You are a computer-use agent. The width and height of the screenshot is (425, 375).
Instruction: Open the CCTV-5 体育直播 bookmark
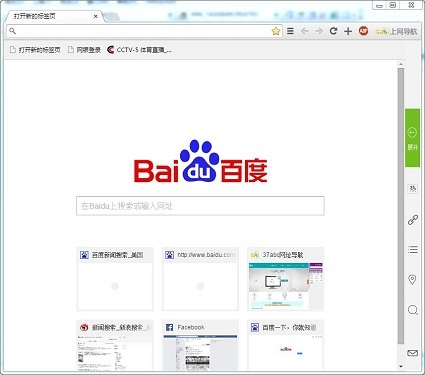(x=139, y=50)
